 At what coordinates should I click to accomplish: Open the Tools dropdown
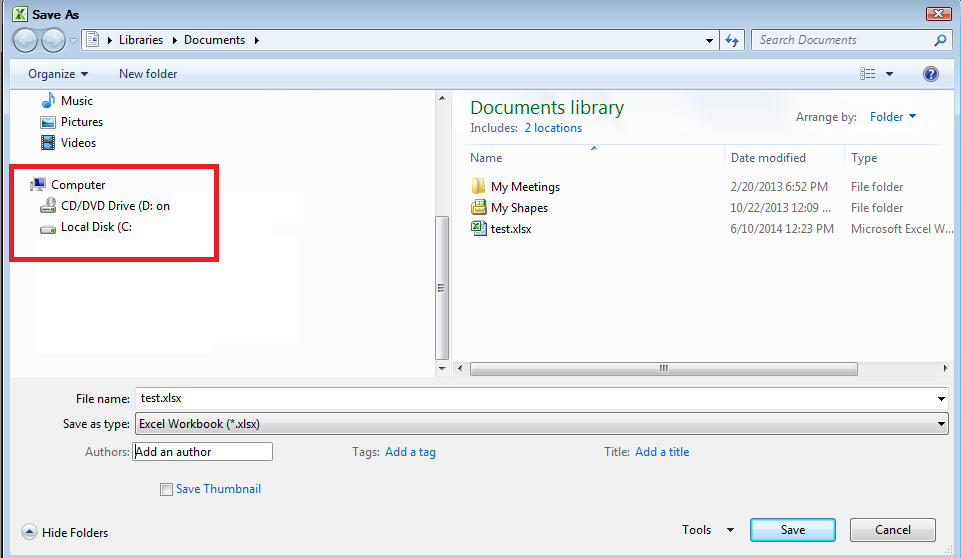(x=708, y=530)
